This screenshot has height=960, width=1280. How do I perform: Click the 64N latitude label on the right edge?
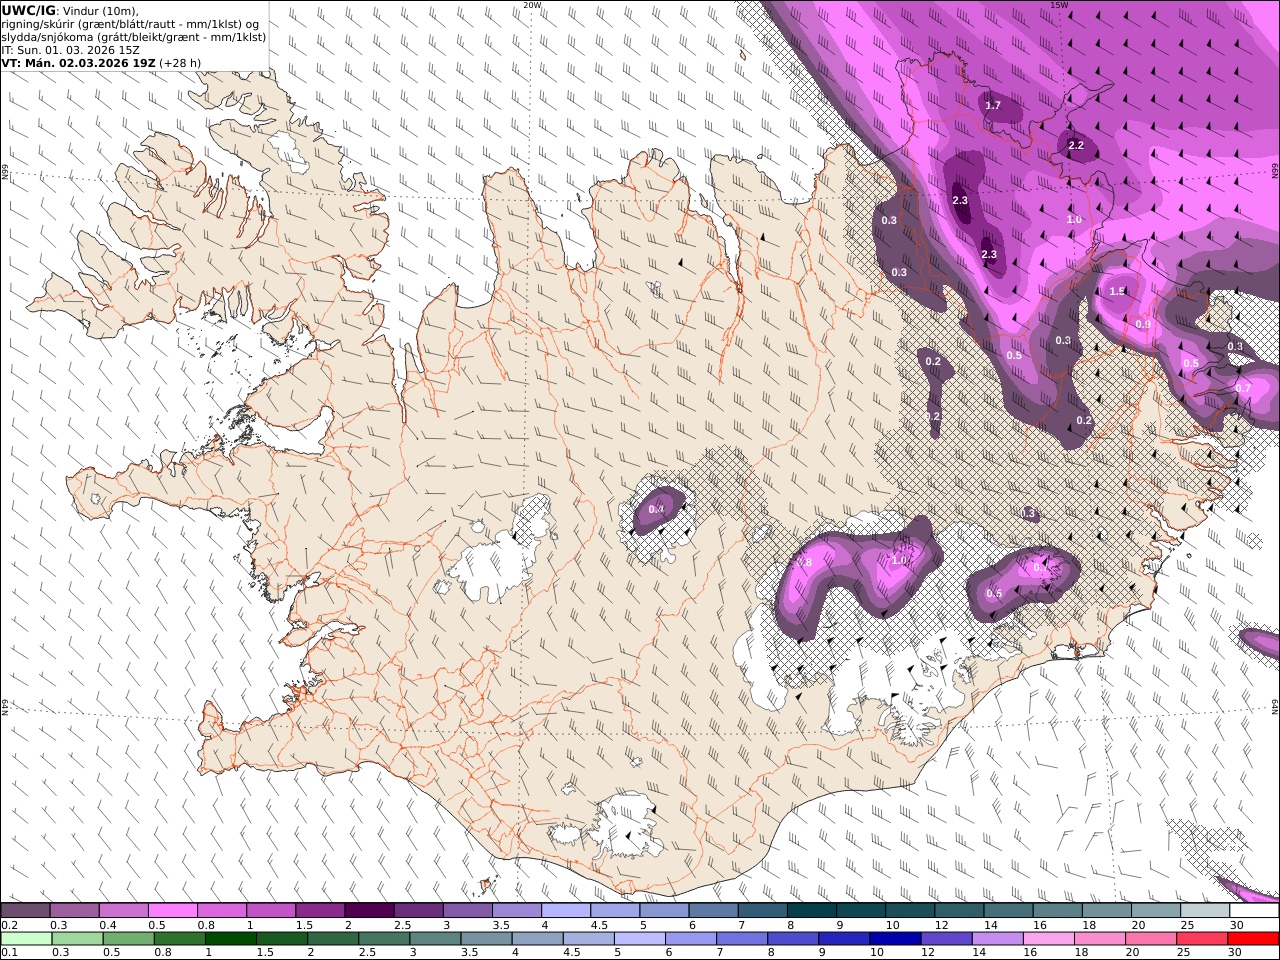click(1275, 706)
